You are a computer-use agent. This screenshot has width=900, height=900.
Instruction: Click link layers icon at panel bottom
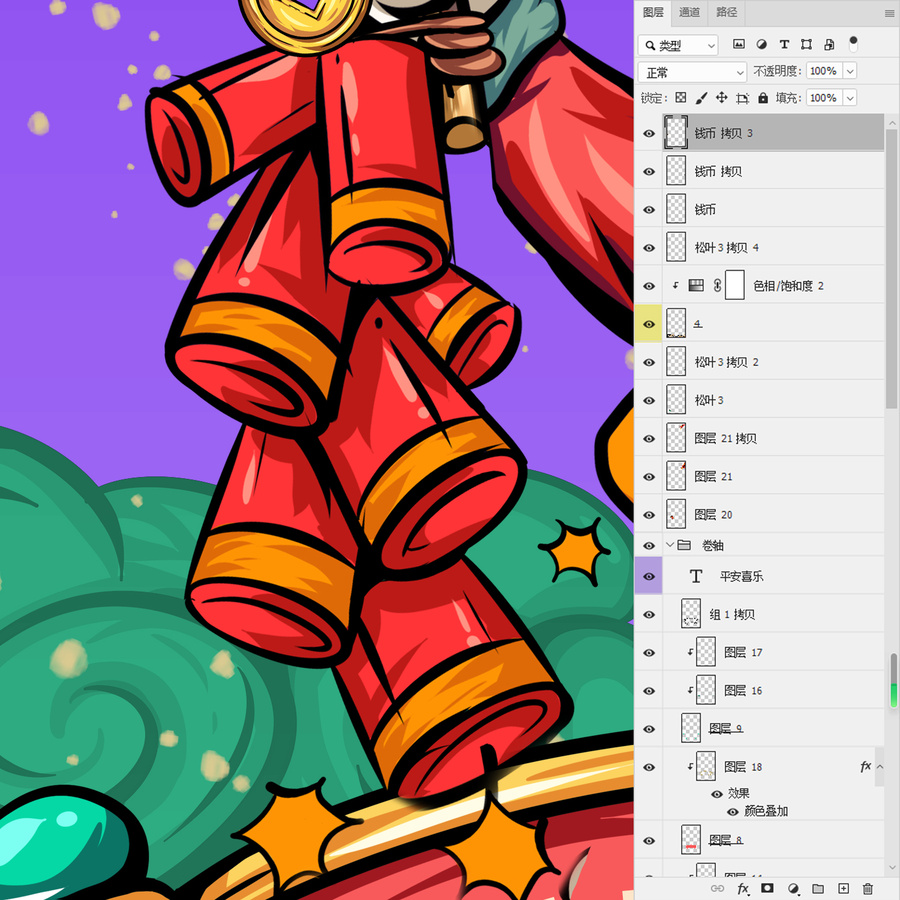coord(717,888)
